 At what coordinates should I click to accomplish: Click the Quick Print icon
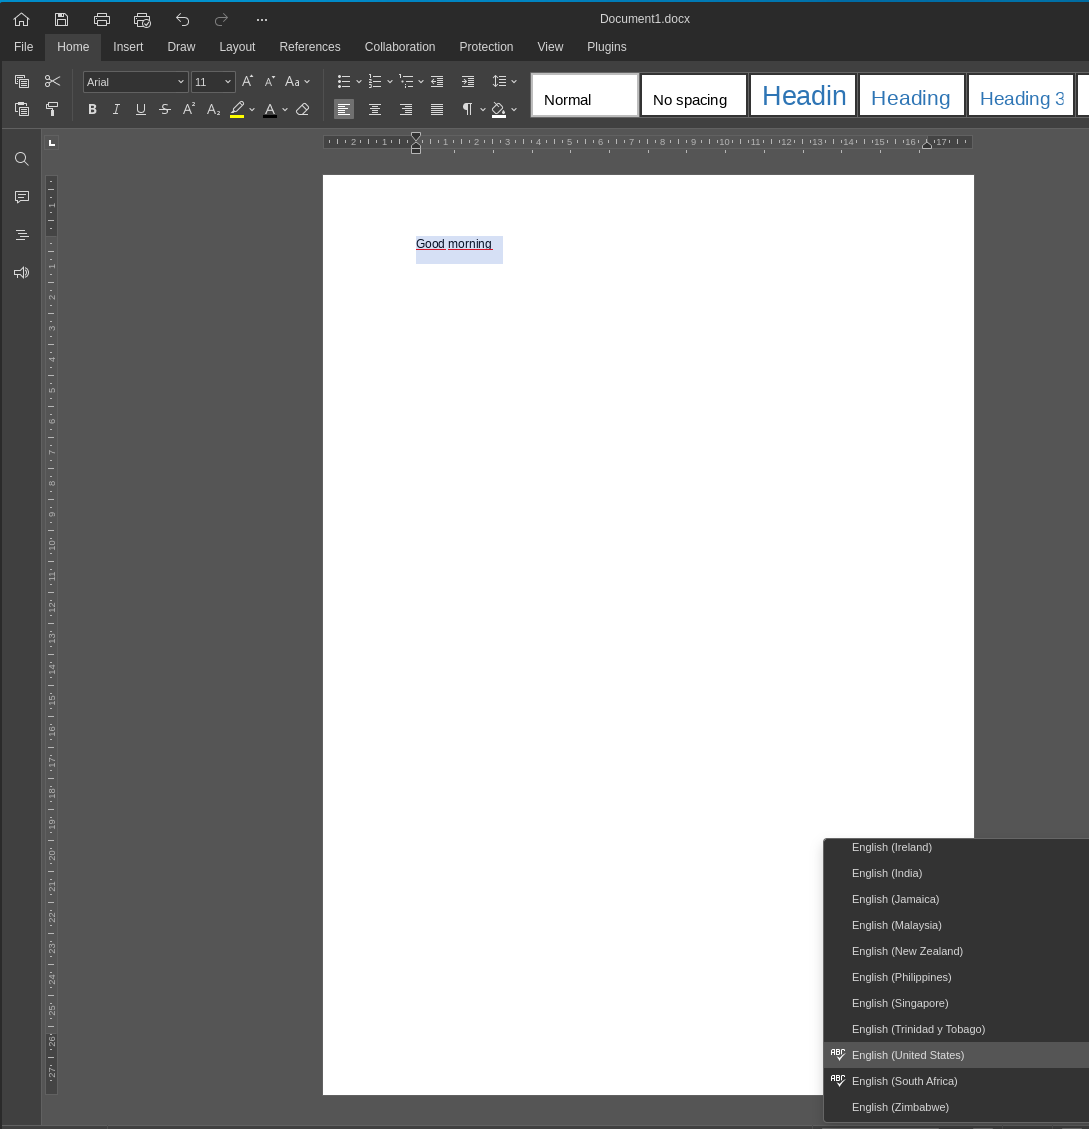(x=142, y=19)
